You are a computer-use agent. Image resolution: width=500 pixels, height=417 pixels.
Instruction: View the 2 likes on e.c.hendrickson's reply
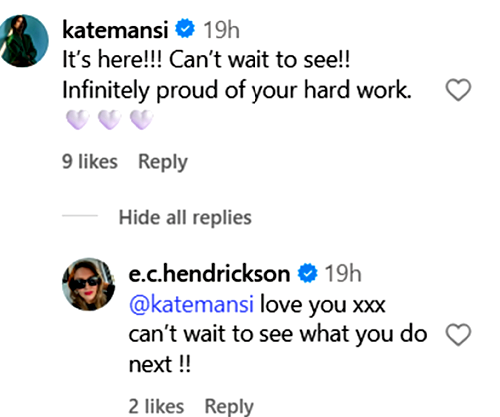pos(156,406)
